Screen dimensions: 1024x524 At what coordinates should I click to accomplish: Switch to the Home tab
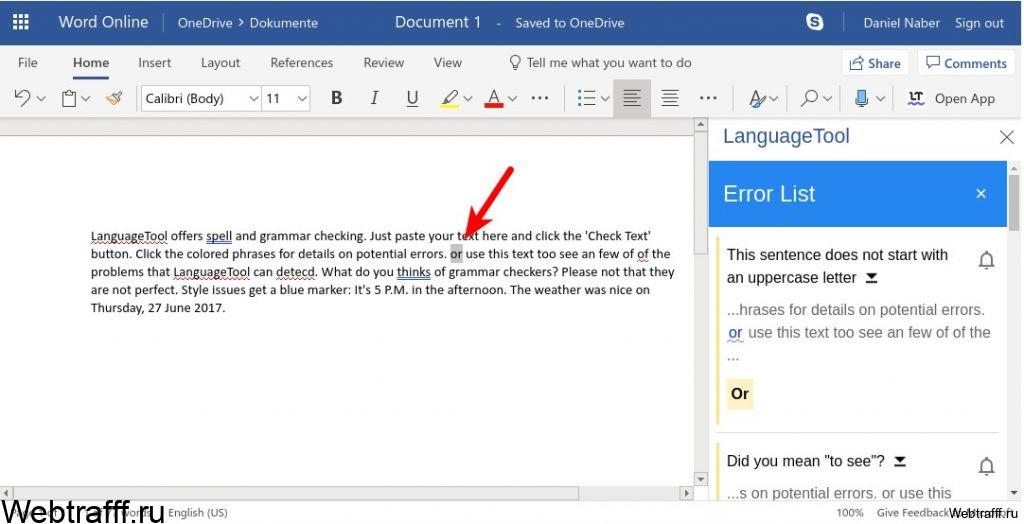[x=91, y=63]
